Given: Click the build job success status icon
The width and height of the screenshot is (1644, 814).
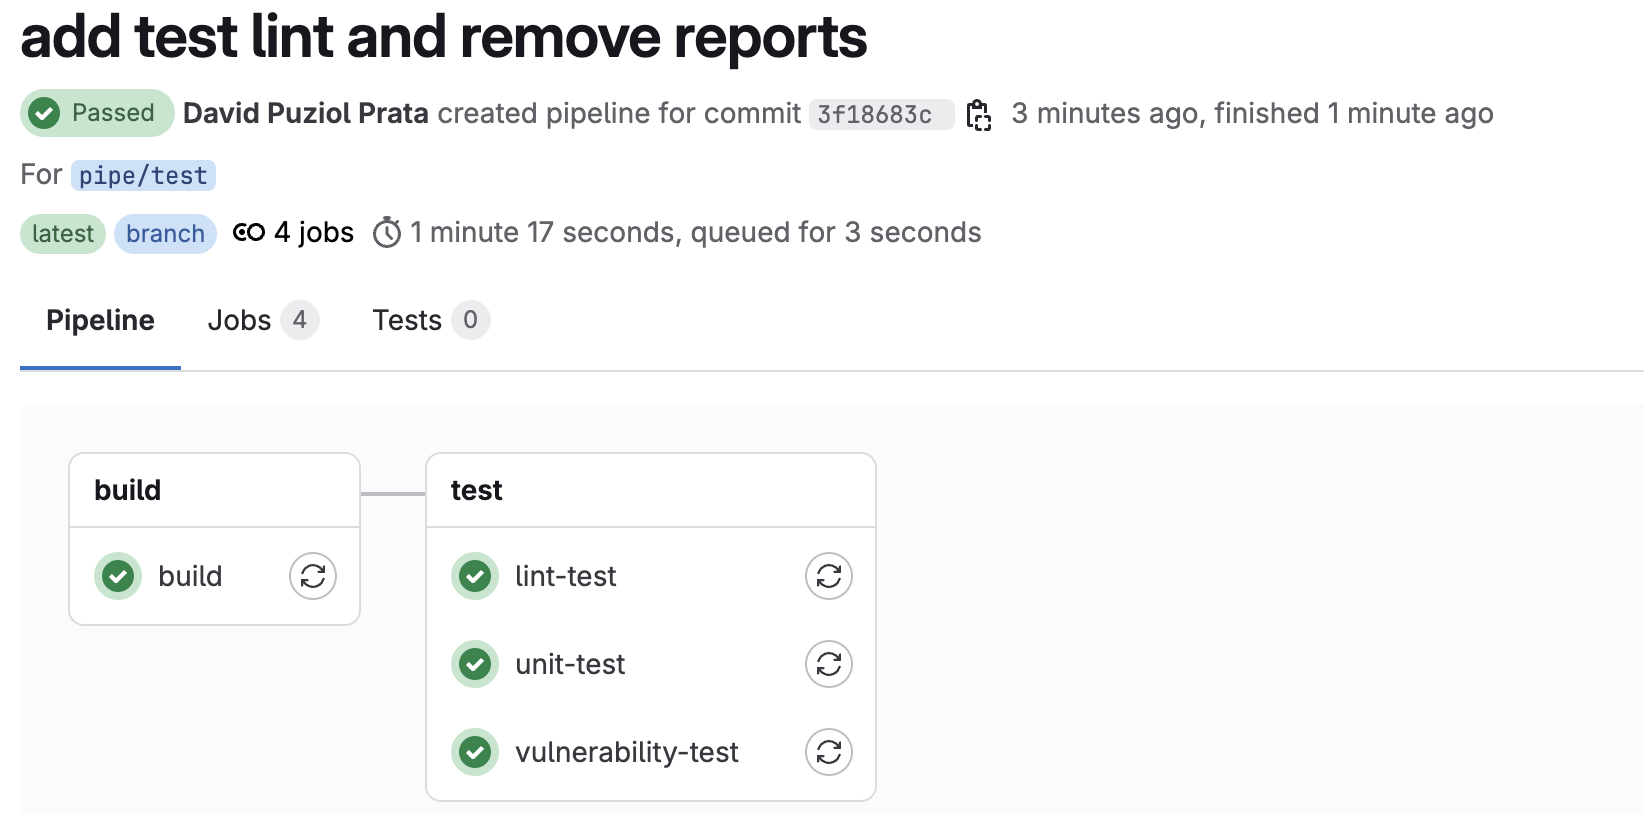Looking at the screenshot, I should [x=118, y=576].
